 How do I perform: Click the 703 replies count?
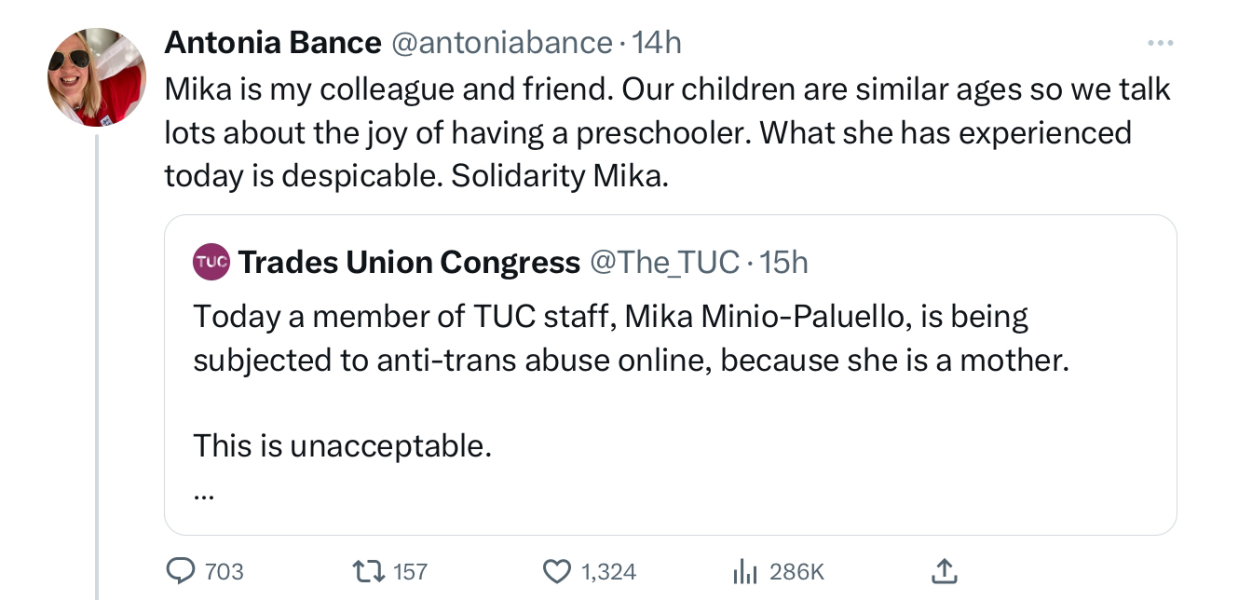click(x=223, y=572)
